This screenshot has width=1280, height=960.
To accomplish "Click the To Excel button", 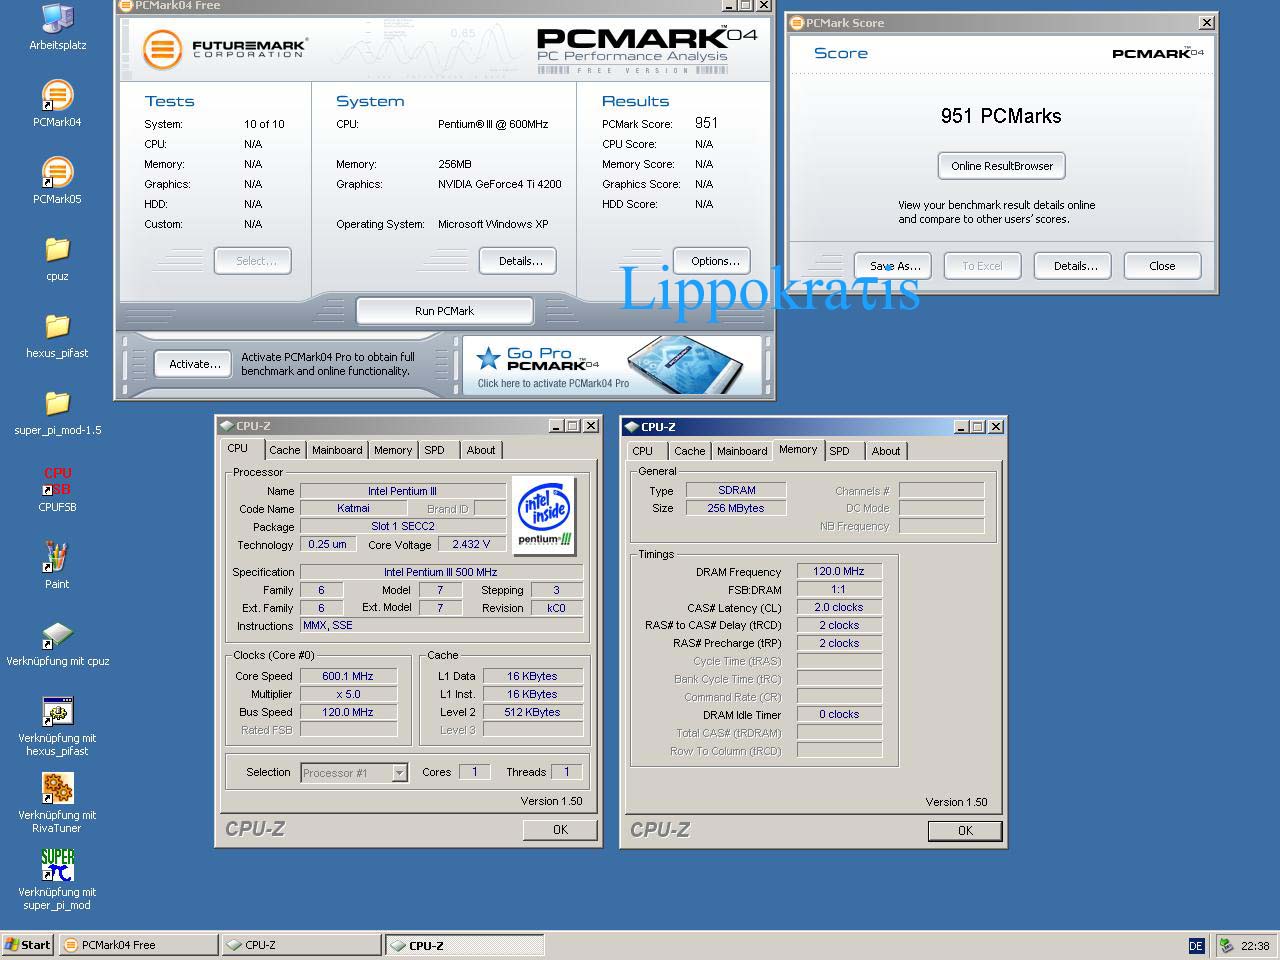I will 982,266.
